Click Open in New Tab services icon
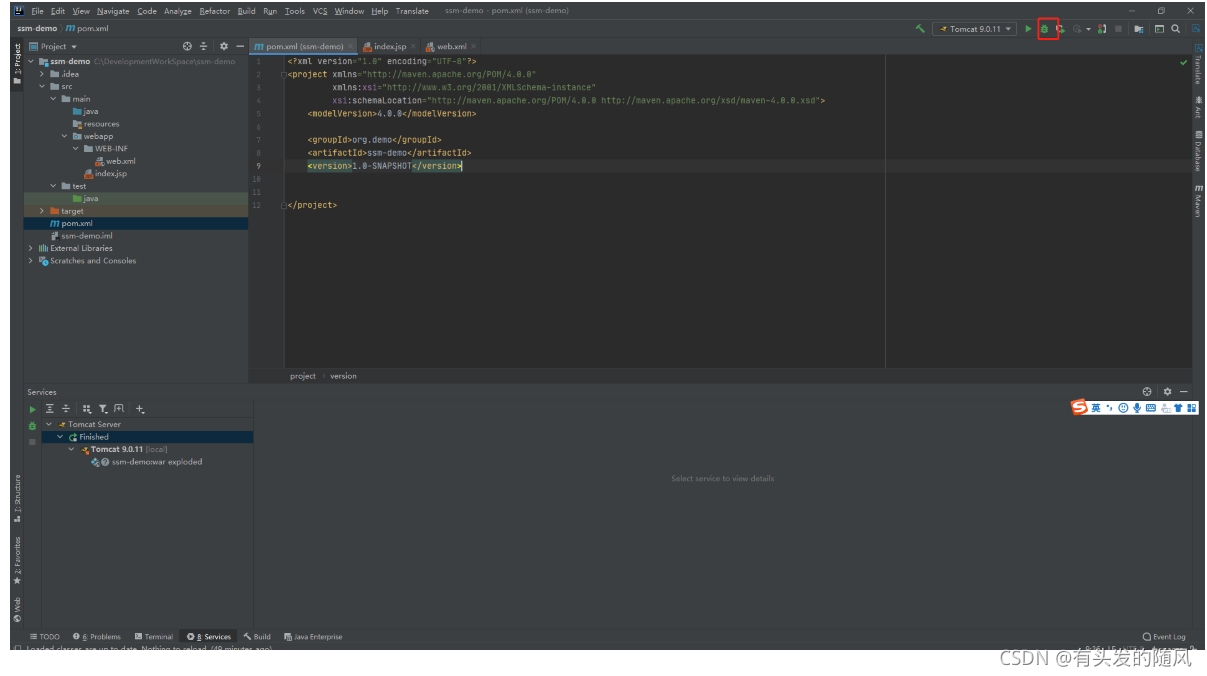Screen dimensions: 1207x676 click(119, 409)
